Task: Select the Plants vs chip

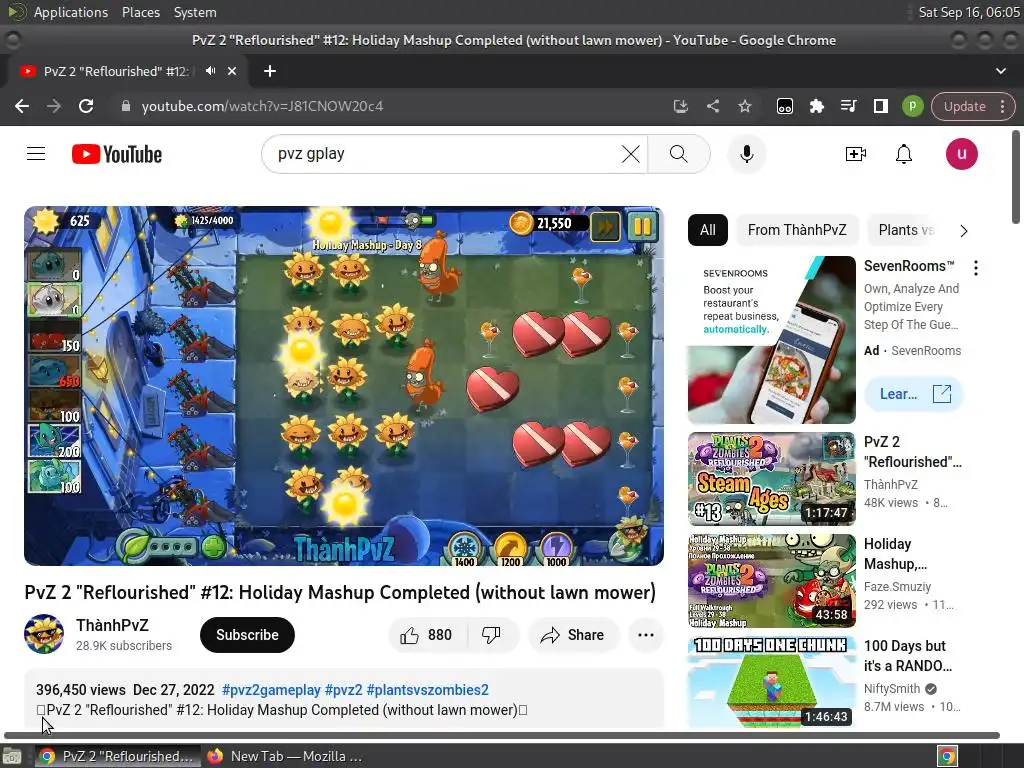Action: point(906,230)
